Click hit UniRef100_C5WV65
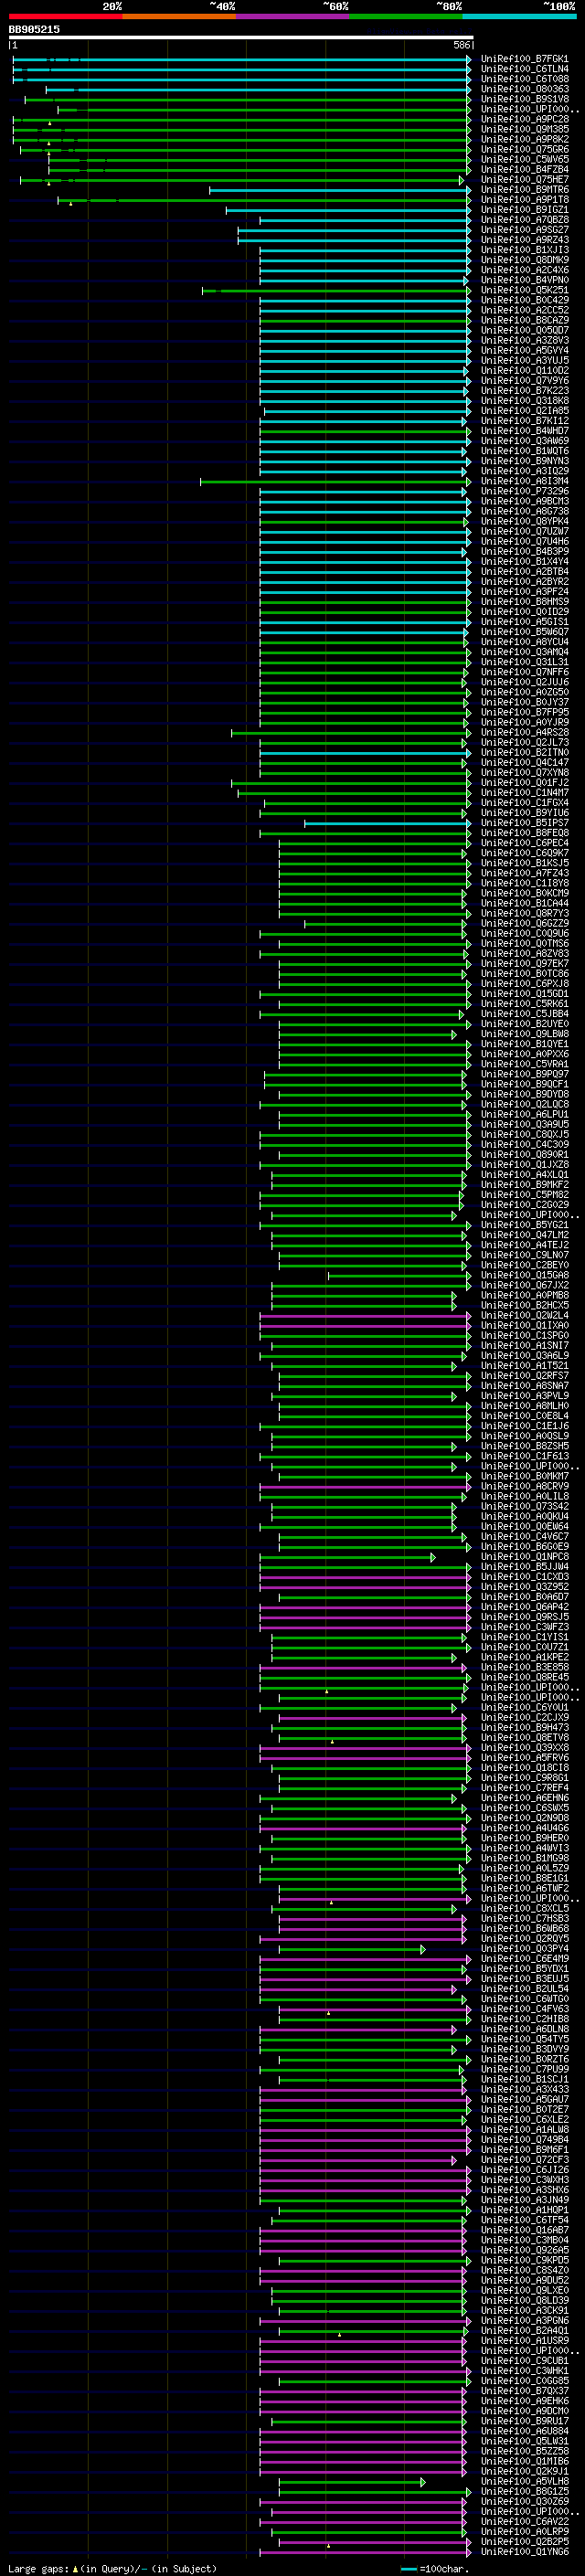 [x=525, y=160]
